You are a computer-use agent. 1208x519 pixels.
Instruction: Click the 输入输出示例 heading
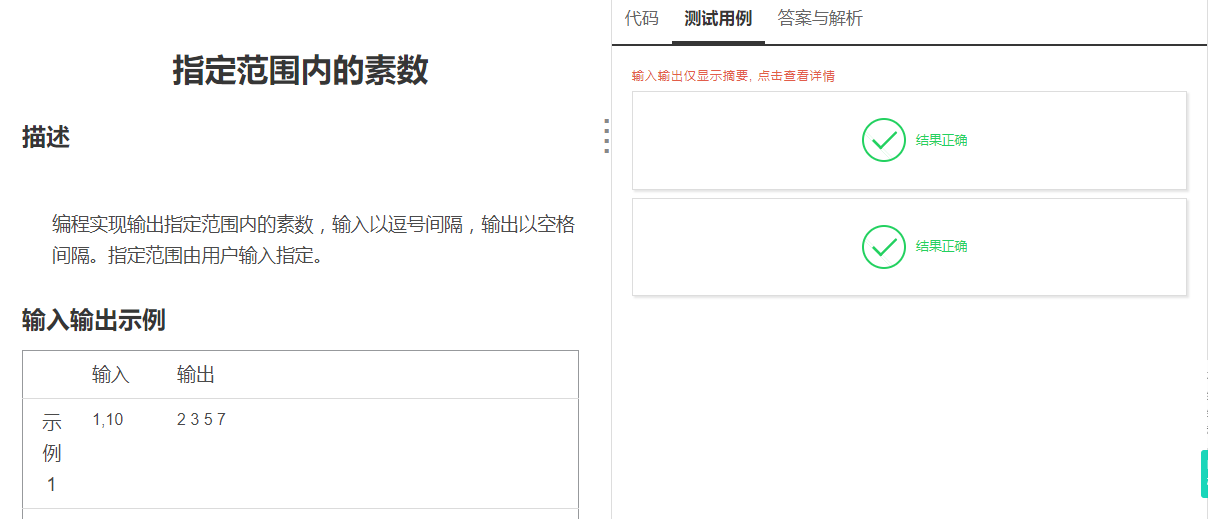(94, 320)
